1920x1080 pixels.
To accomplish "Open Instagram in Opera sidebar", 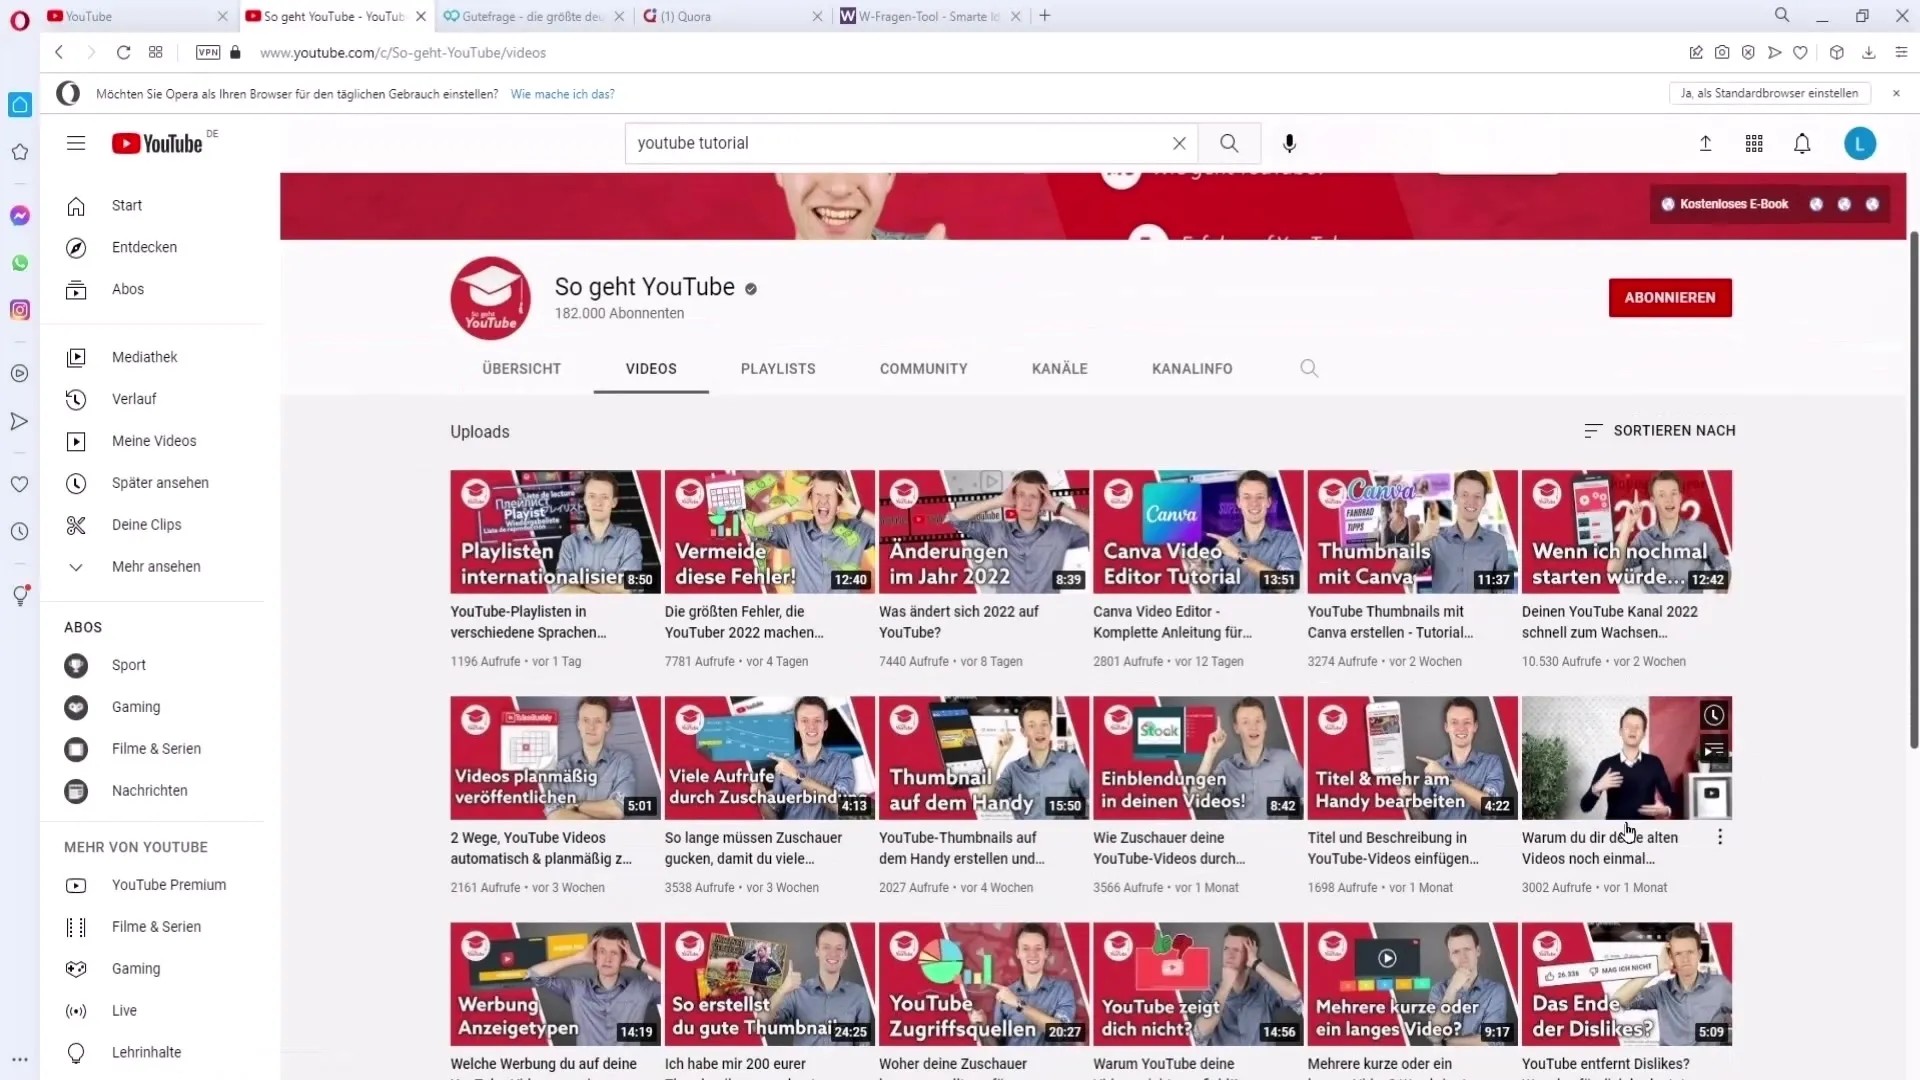I will pos(20,310).
